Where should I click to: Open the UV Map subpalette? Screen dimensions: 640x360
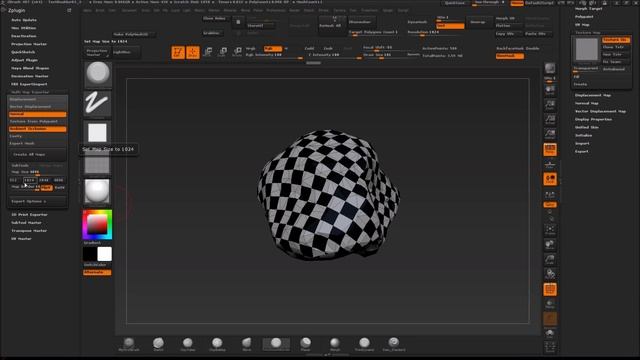(582, 25)
